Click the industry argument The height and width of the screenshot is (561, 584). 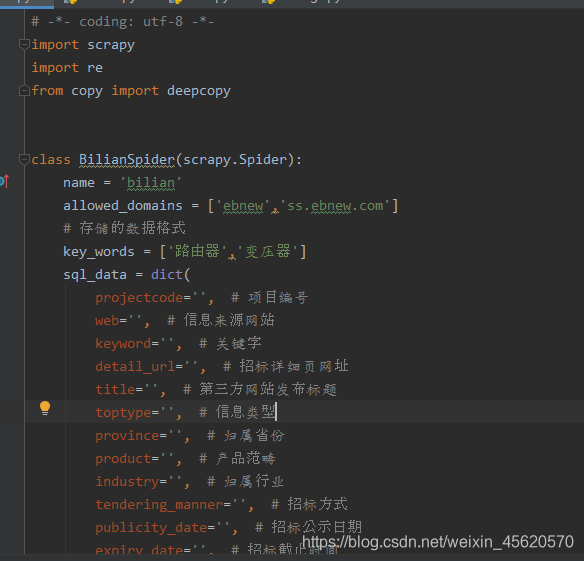[127, 482]
